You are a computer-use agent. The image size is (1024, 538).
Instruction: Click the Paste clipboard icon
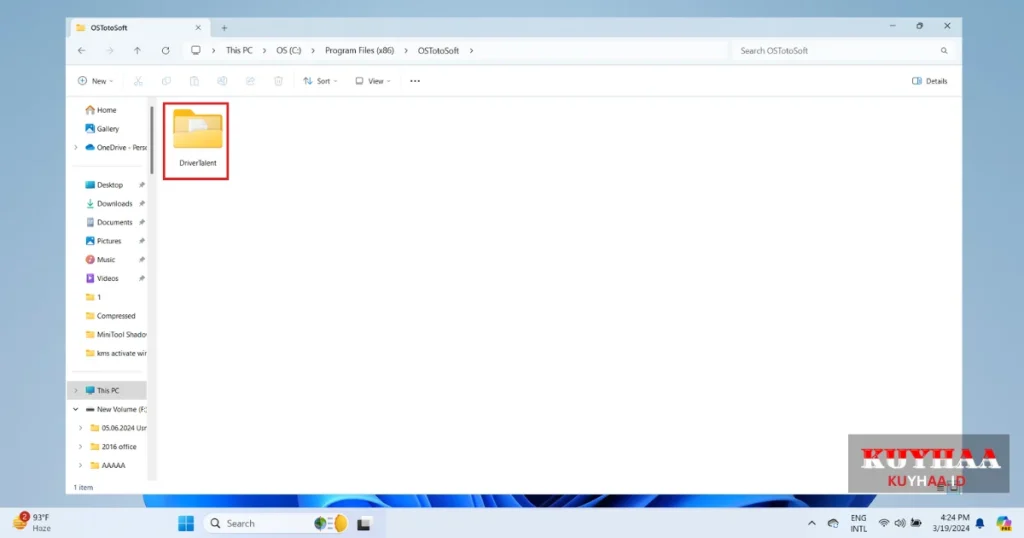pos(194,81)
